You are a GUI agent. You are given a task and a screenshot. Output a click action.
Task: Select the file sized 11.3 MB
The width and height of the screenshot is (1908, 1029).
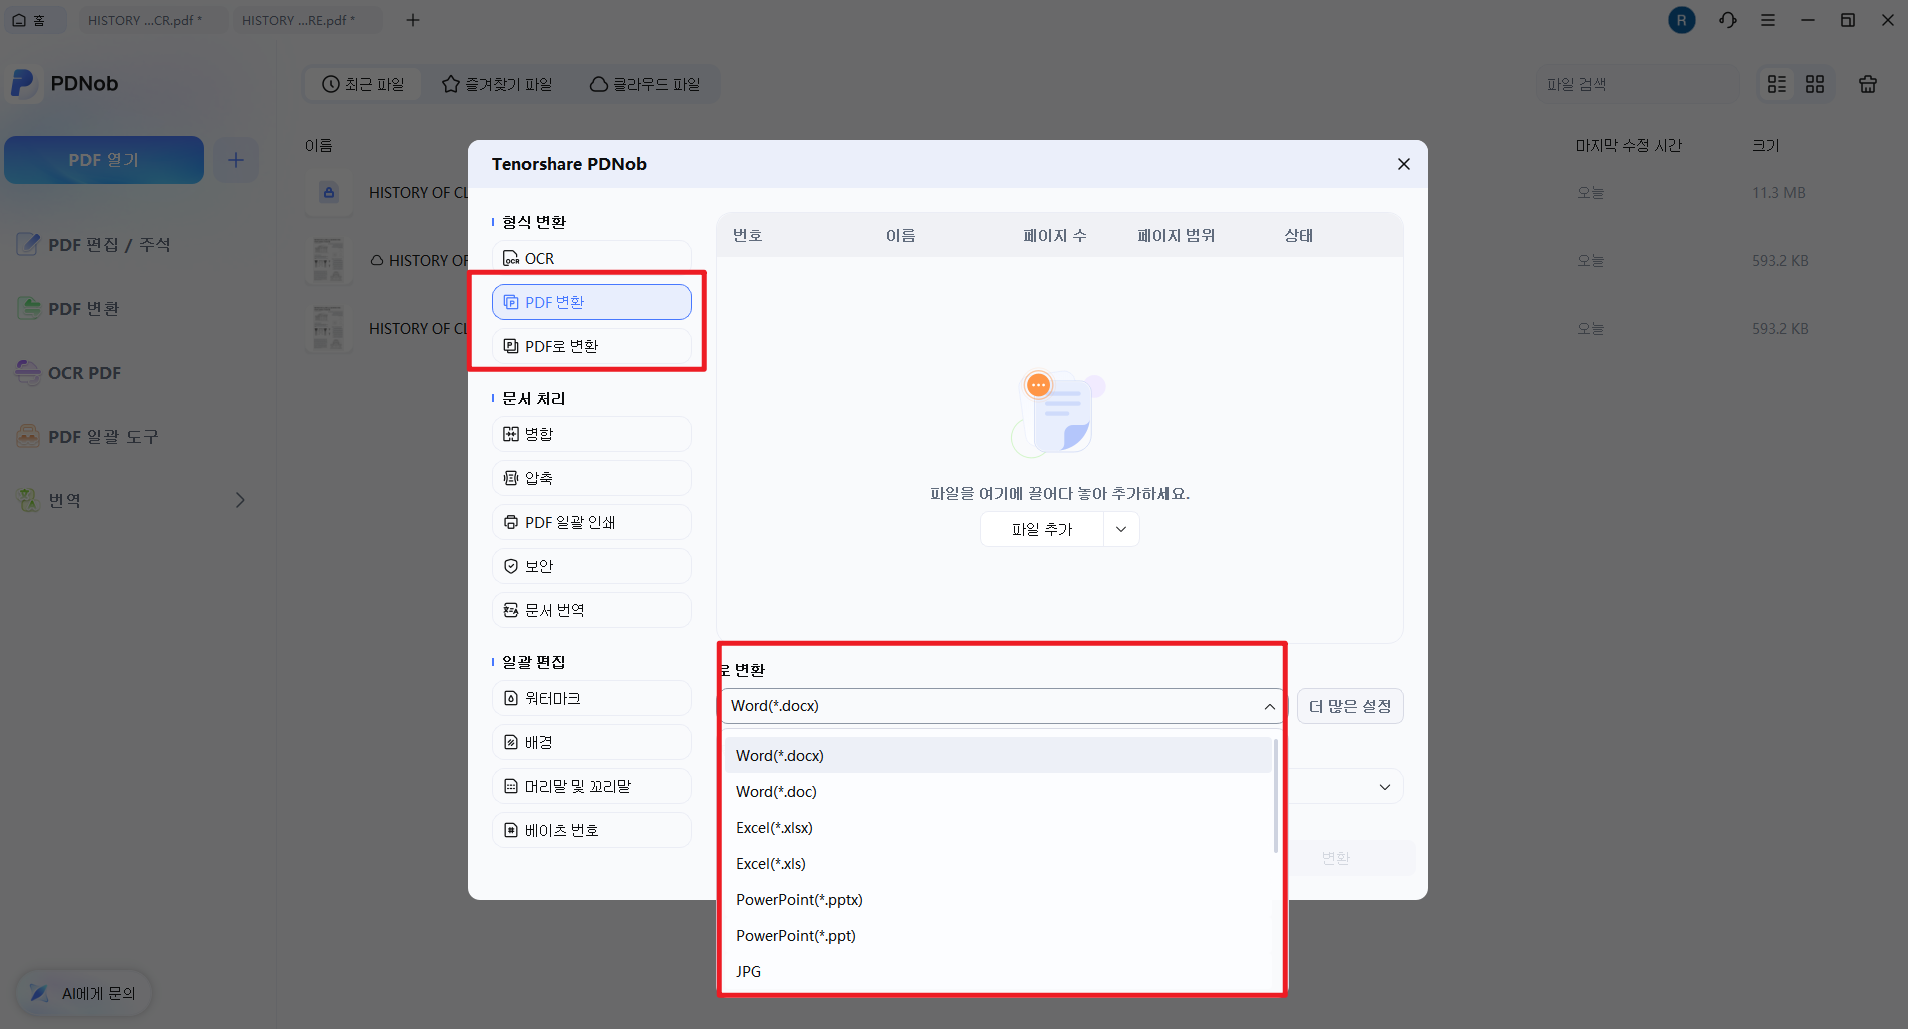[x=1092, y=192]
